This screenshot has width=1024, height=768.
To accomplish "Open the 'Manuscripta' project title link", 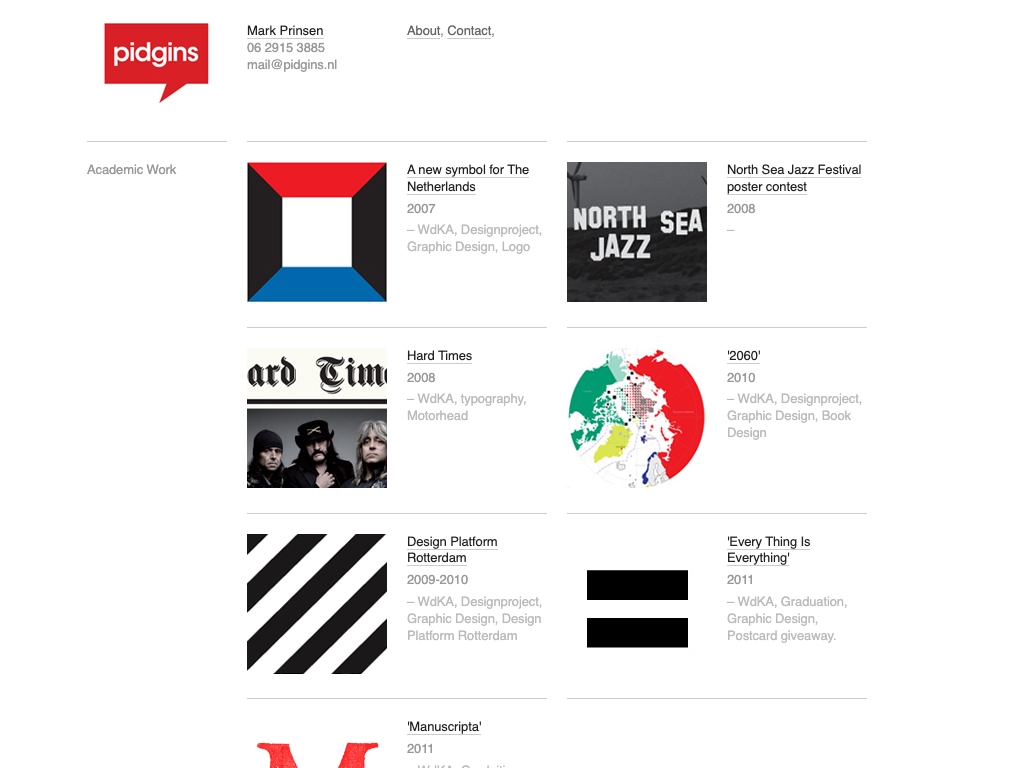I will [445, 727].
